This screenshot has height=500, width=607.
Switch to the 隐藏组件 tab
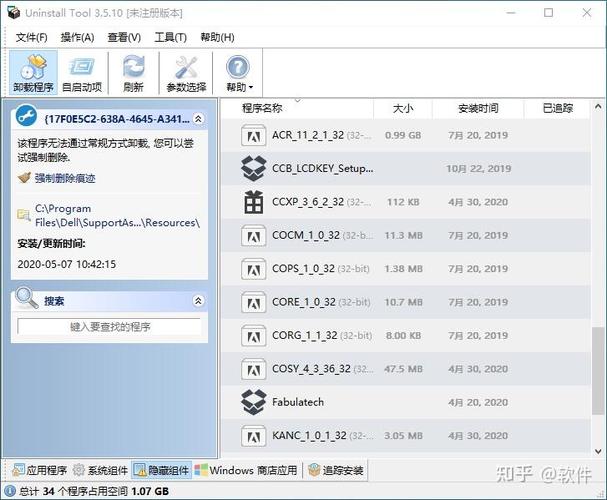click(161, 470)
